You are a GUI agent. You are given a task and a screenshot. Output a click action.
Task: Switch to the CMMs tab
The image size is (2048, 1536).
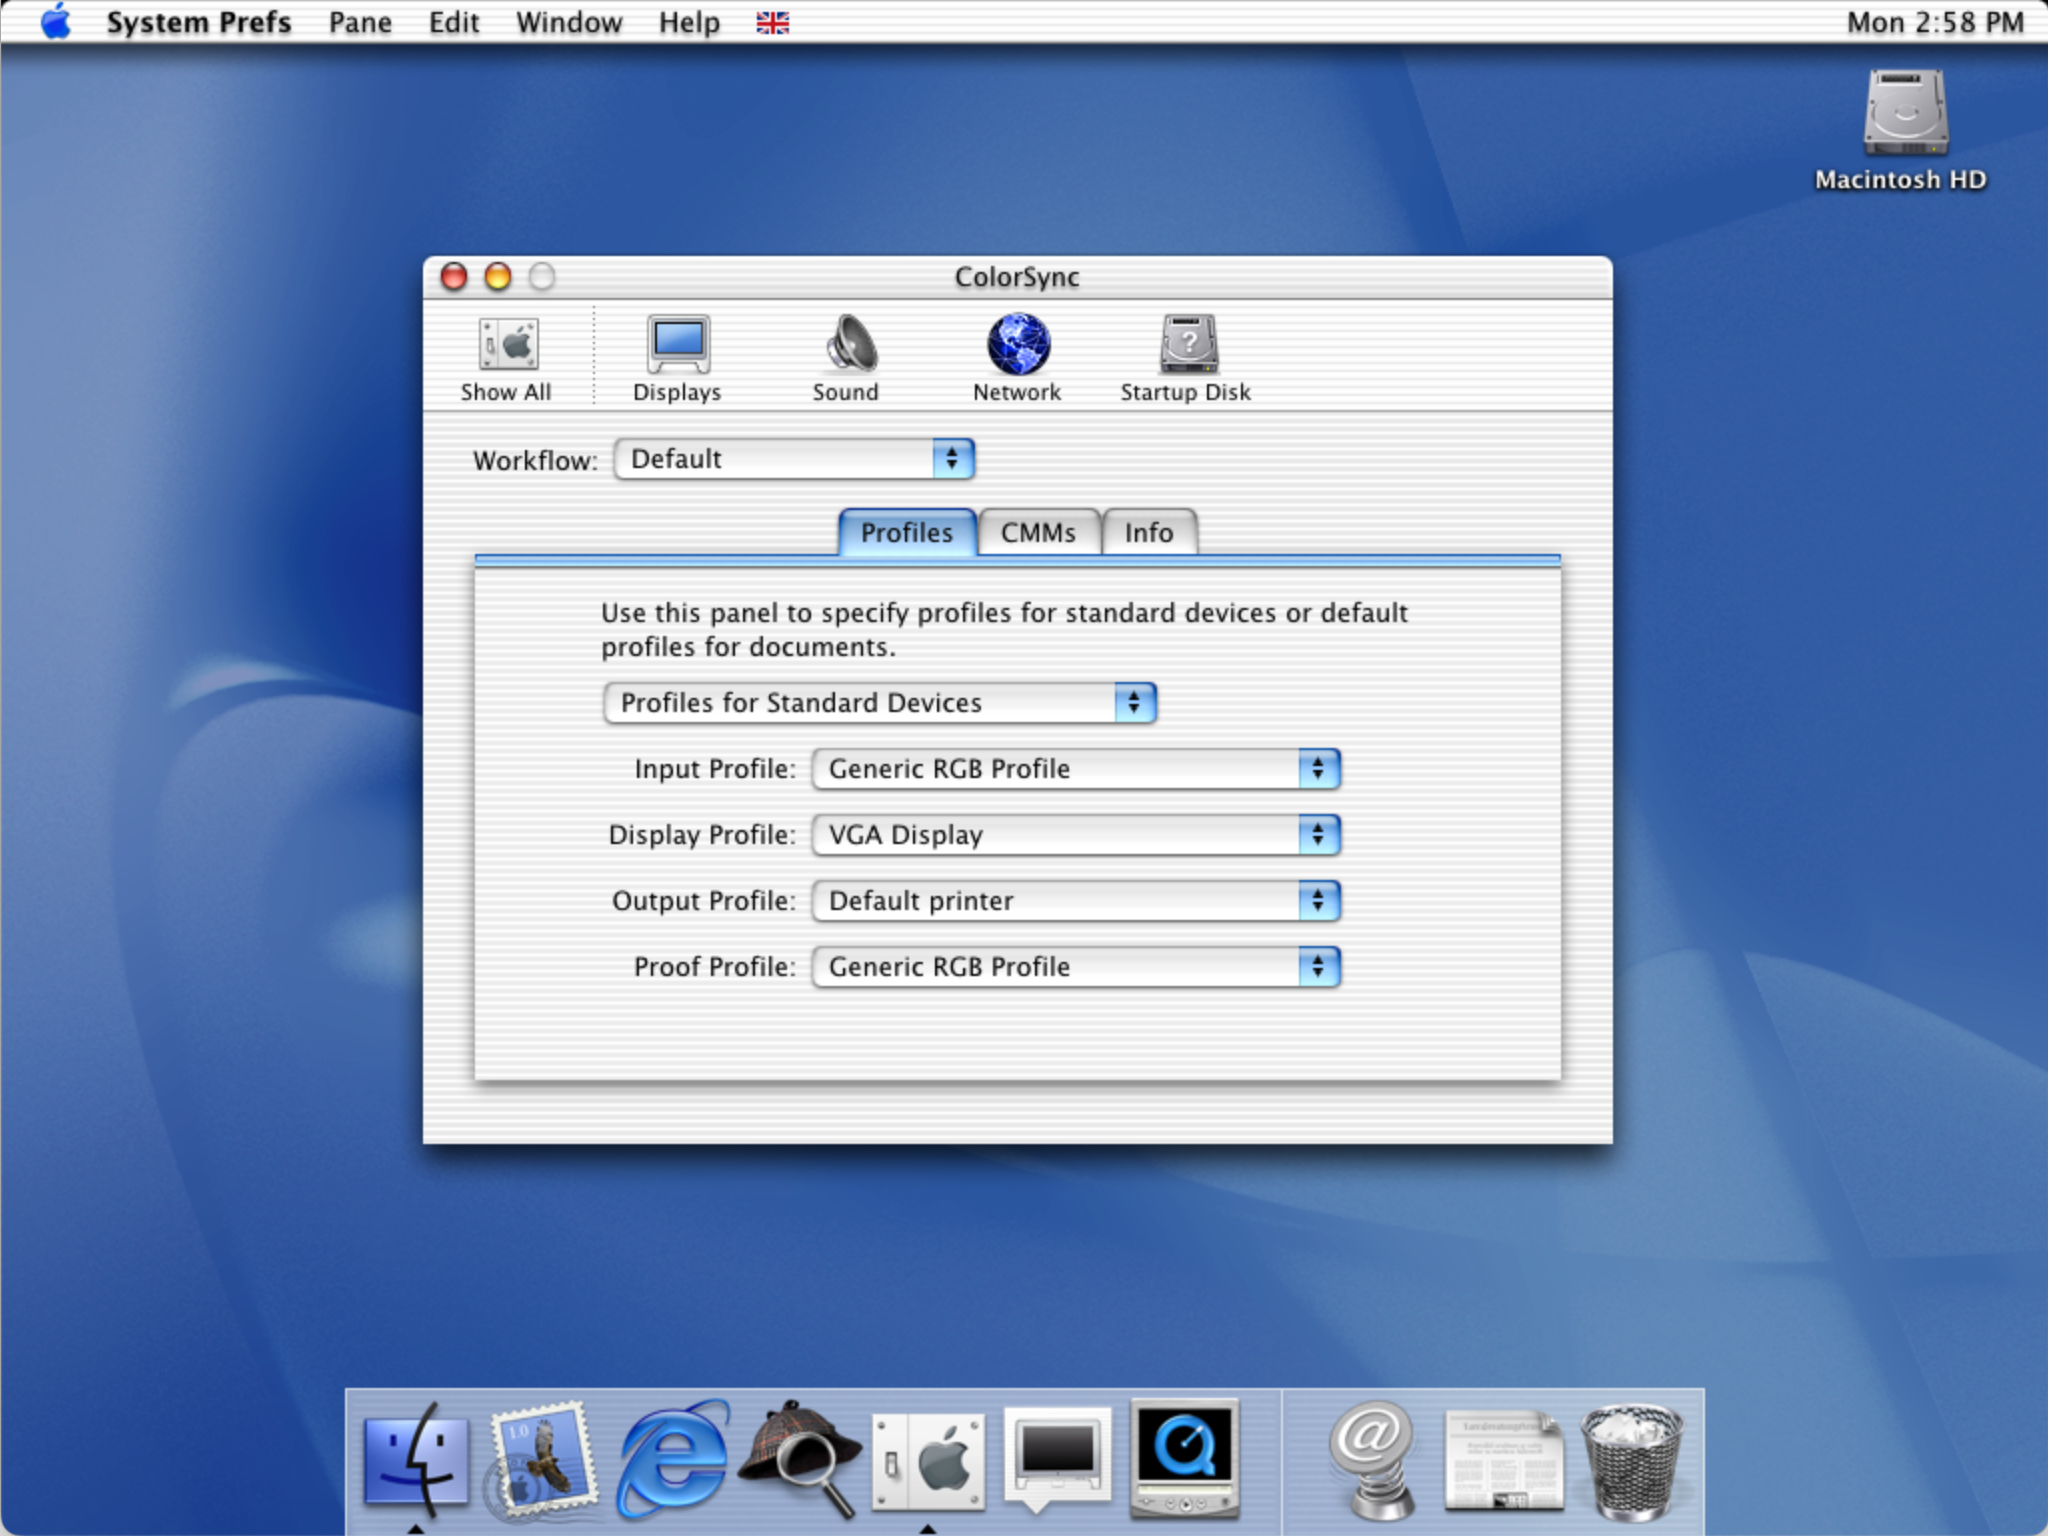point(1039,532)
